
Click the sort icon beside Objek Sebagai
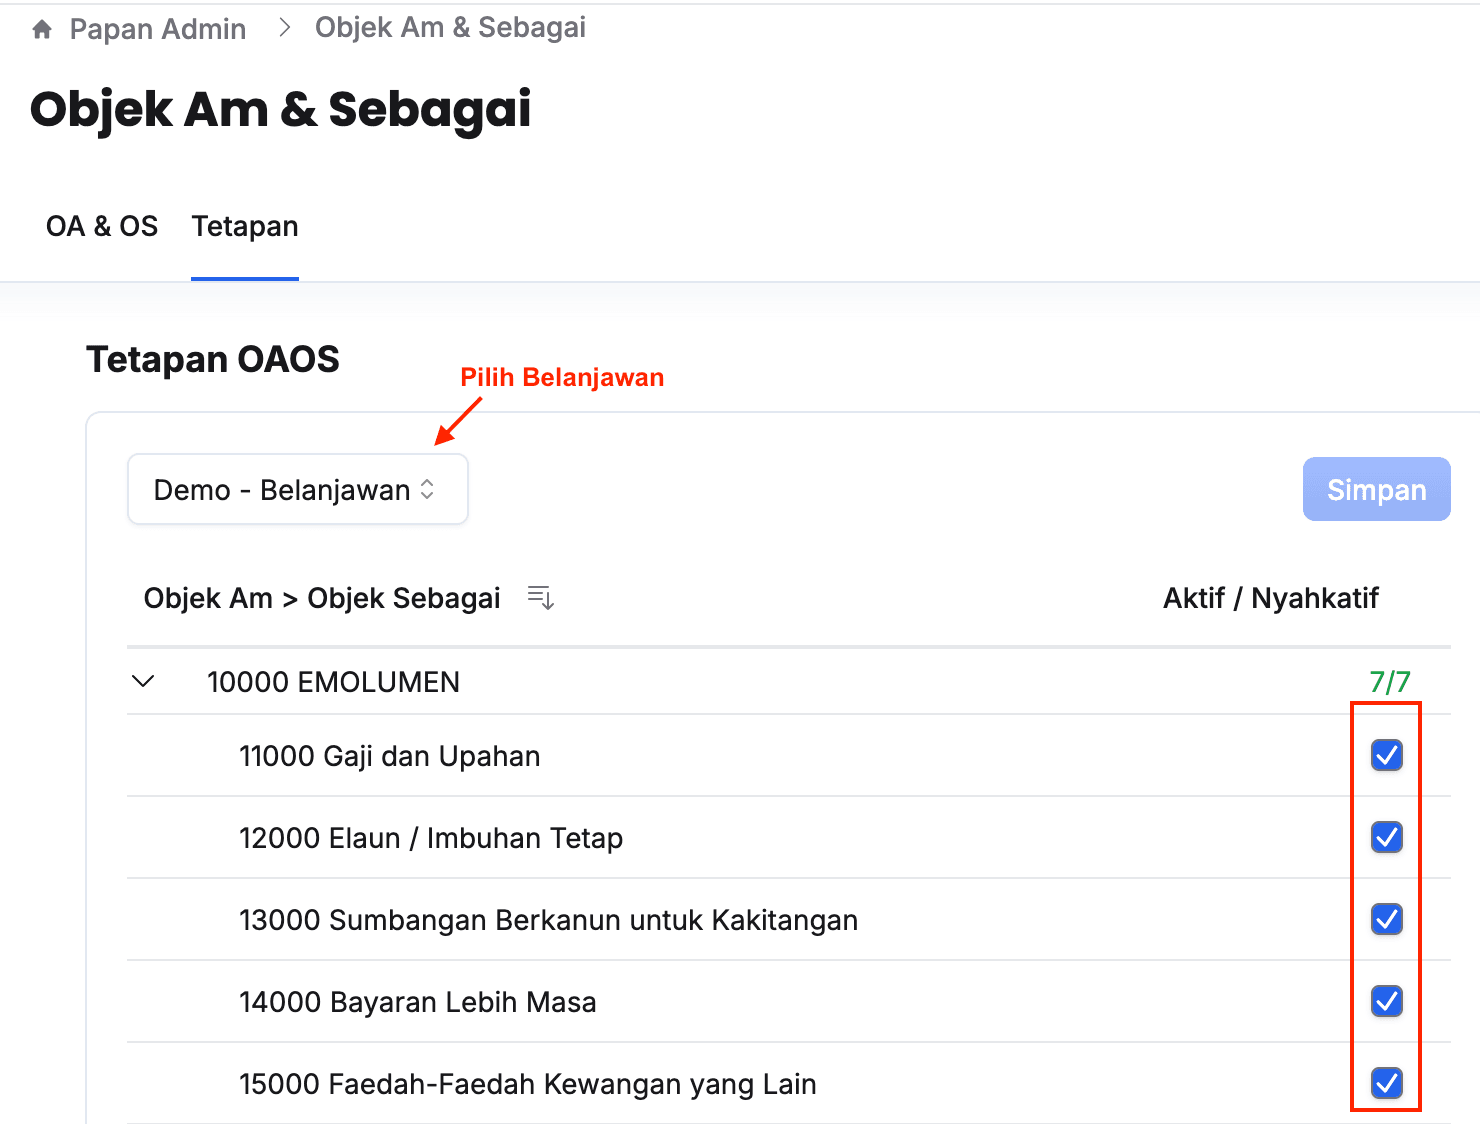[540, 598]
